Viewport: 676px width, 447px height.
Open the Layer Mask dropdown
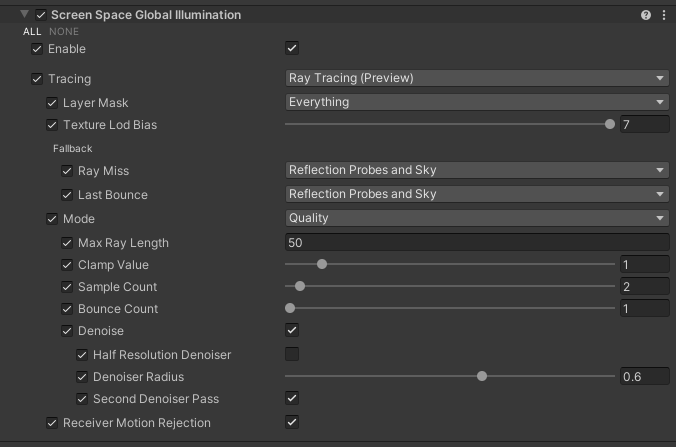pyautogui.click(x=476, y=102)
